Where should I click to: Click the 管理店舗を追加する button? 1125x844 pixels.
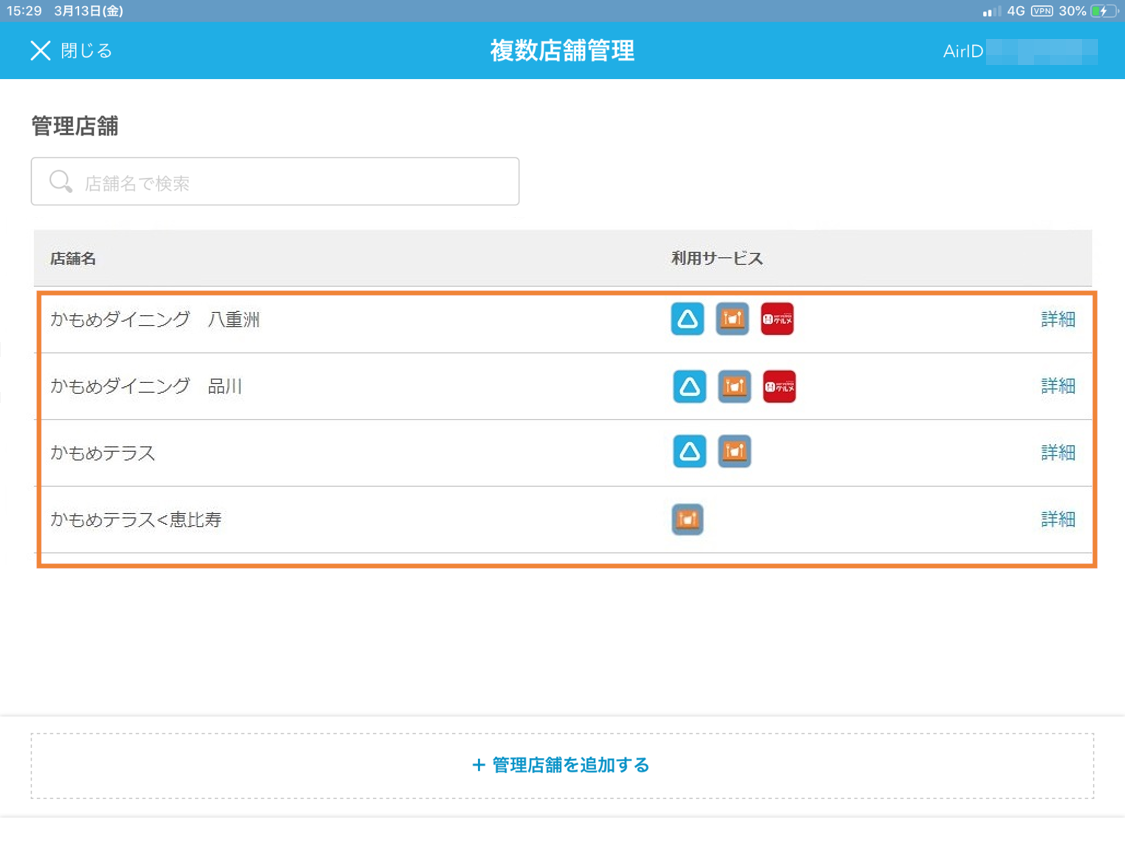pyautogui.click(x=562, y=765)
